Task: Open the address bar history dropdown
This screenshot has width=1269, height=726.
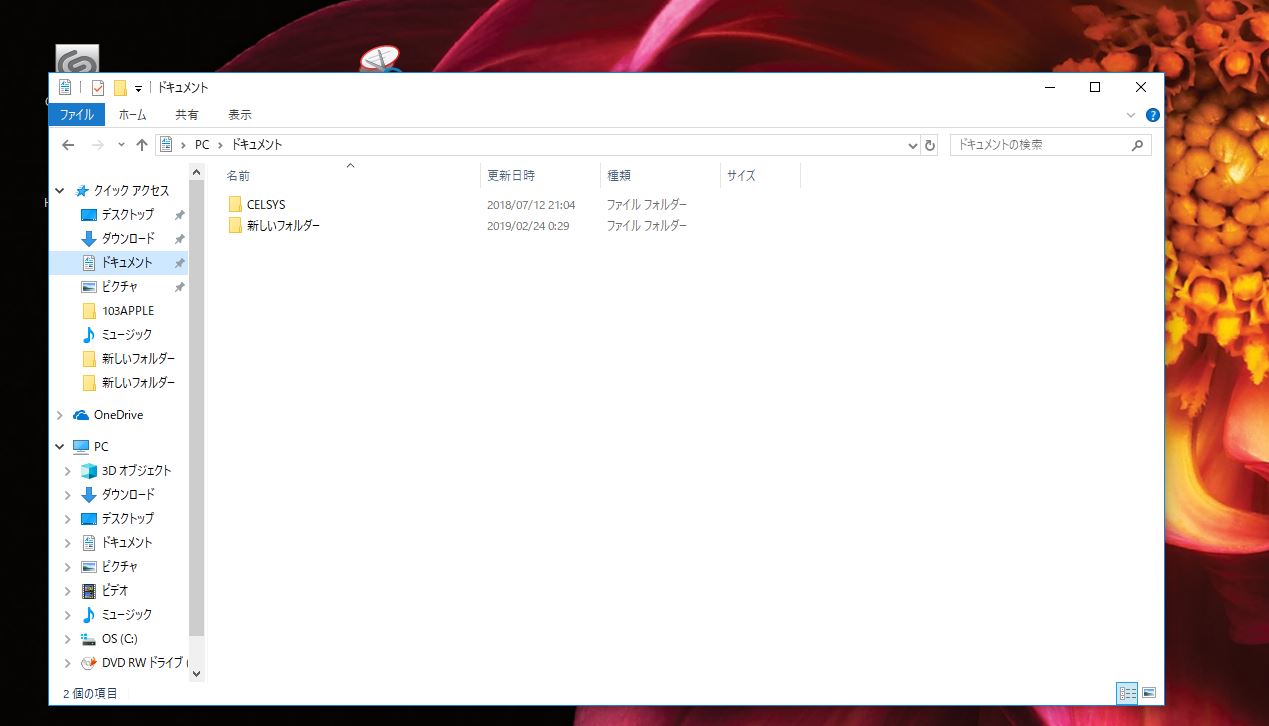Action: pos(912,145)
